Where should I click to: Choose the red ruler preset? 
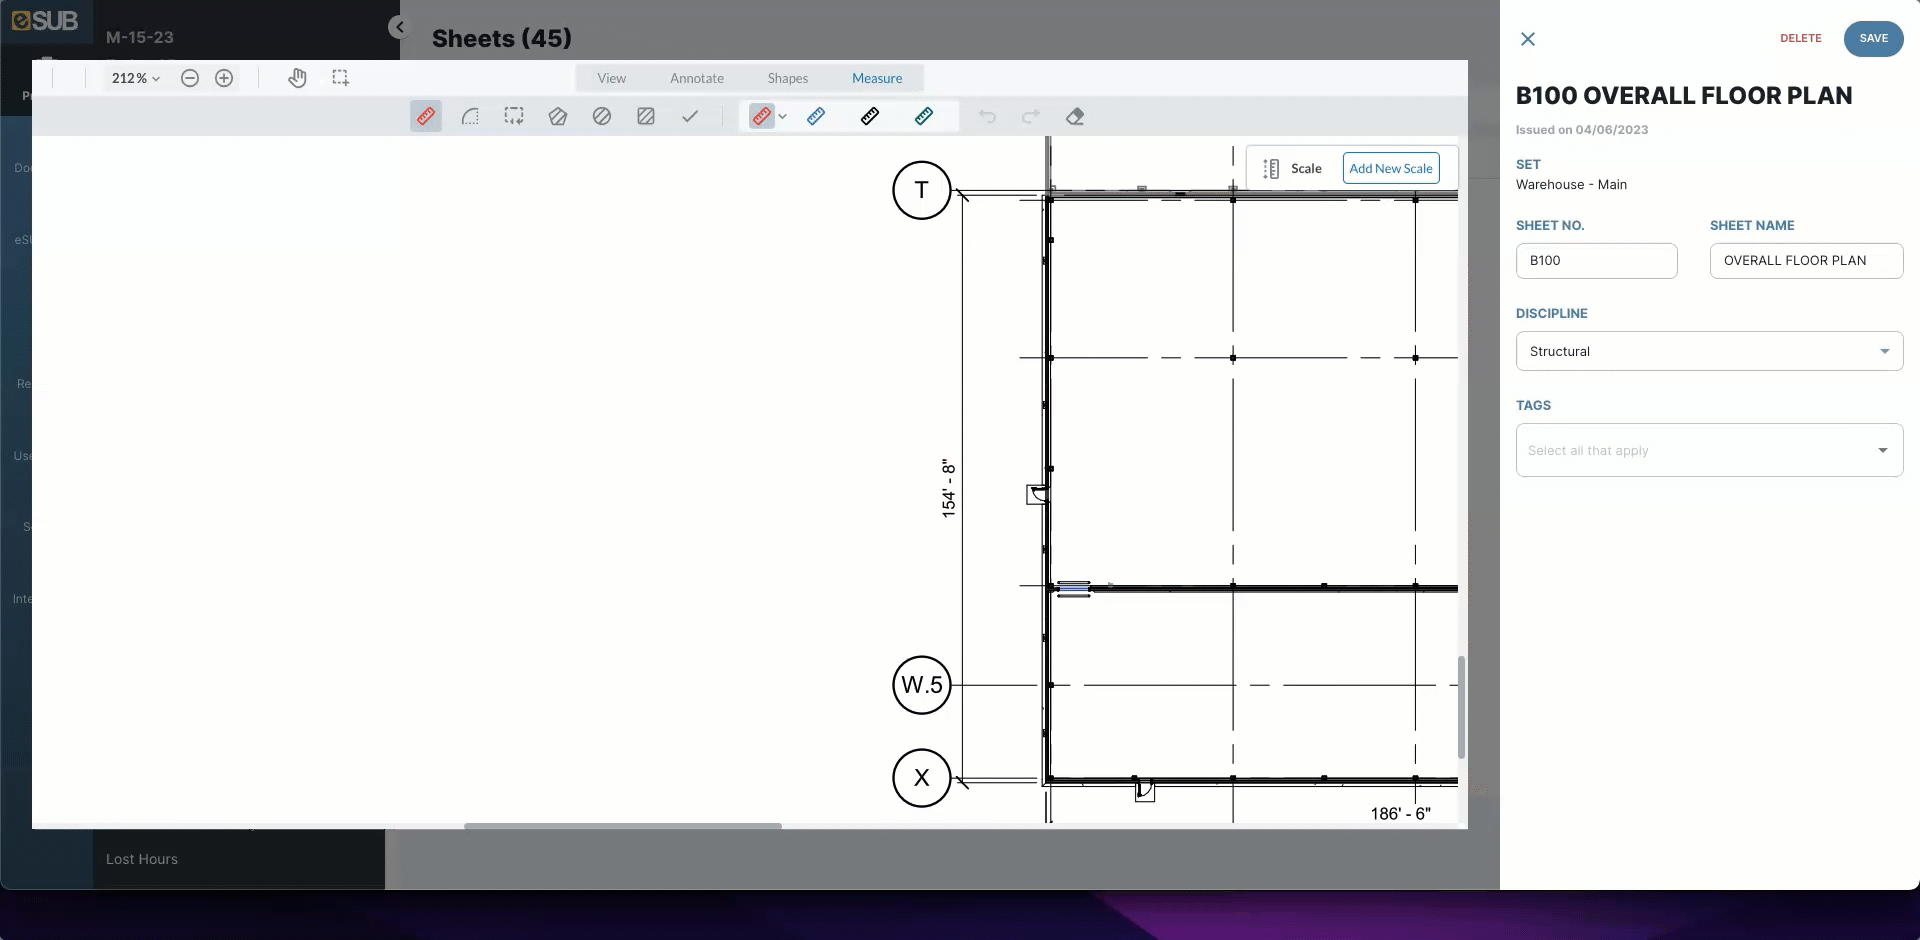[762, 117]
